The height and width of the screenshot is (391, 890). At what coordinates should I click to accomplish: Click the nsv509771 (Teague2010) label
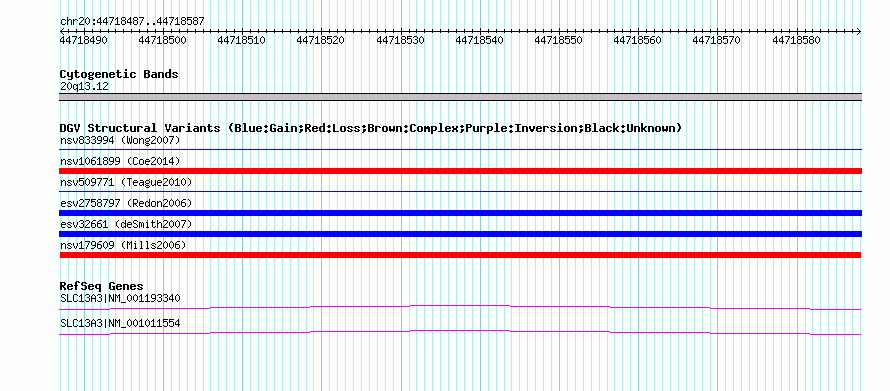coord(126,182)
